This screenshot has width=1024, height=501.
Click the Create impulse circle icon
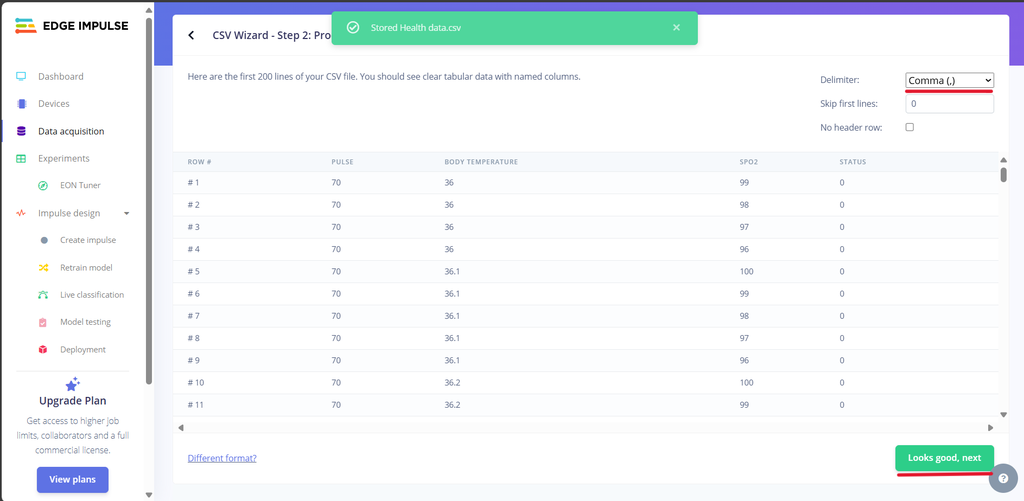tap(44, 240)
